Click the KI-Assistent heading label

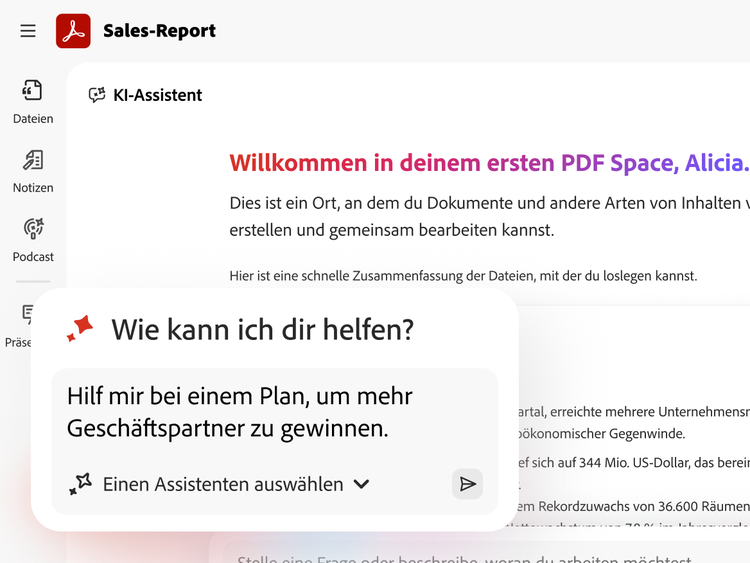tap(157, 95)
